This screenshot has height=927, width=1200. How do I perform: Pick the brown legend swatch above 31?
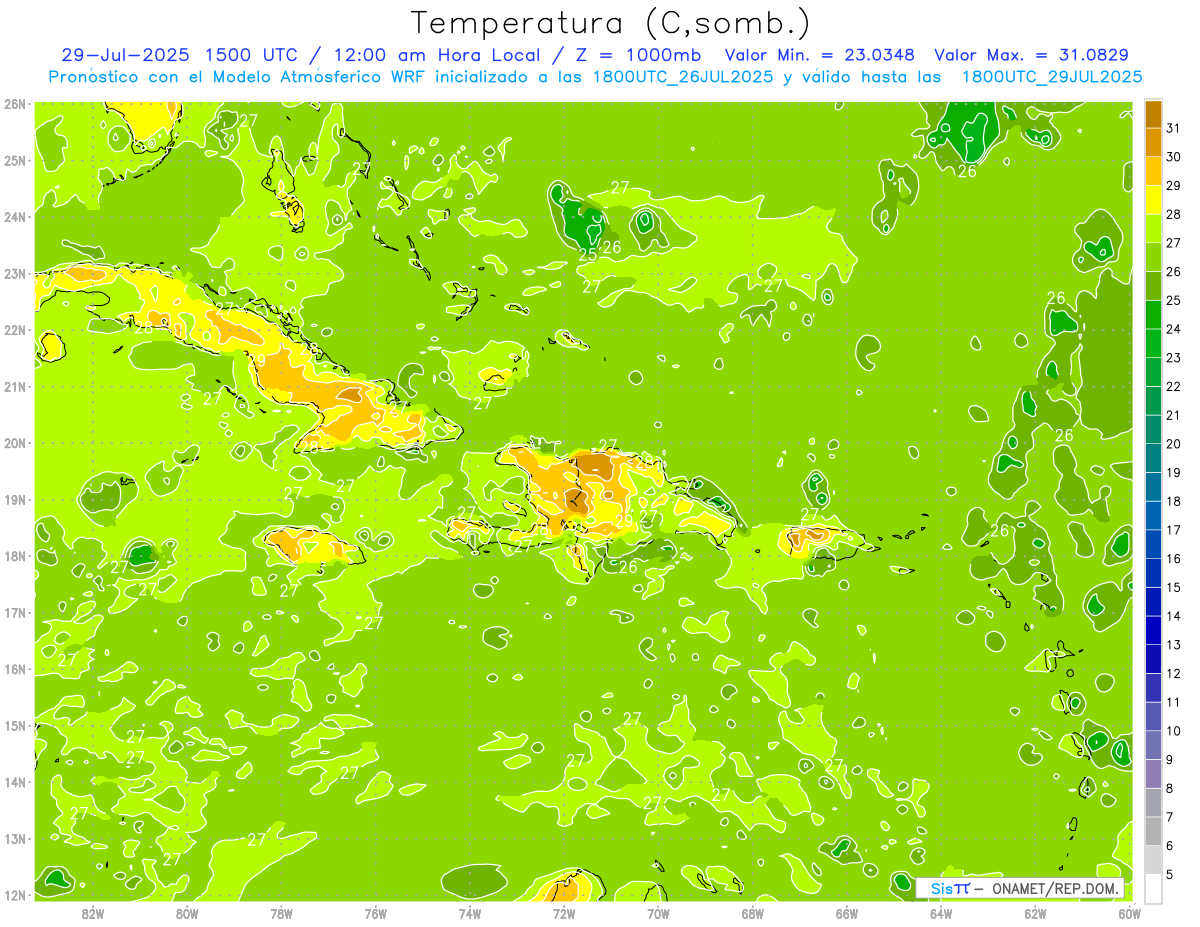(x=1154, y=114)
